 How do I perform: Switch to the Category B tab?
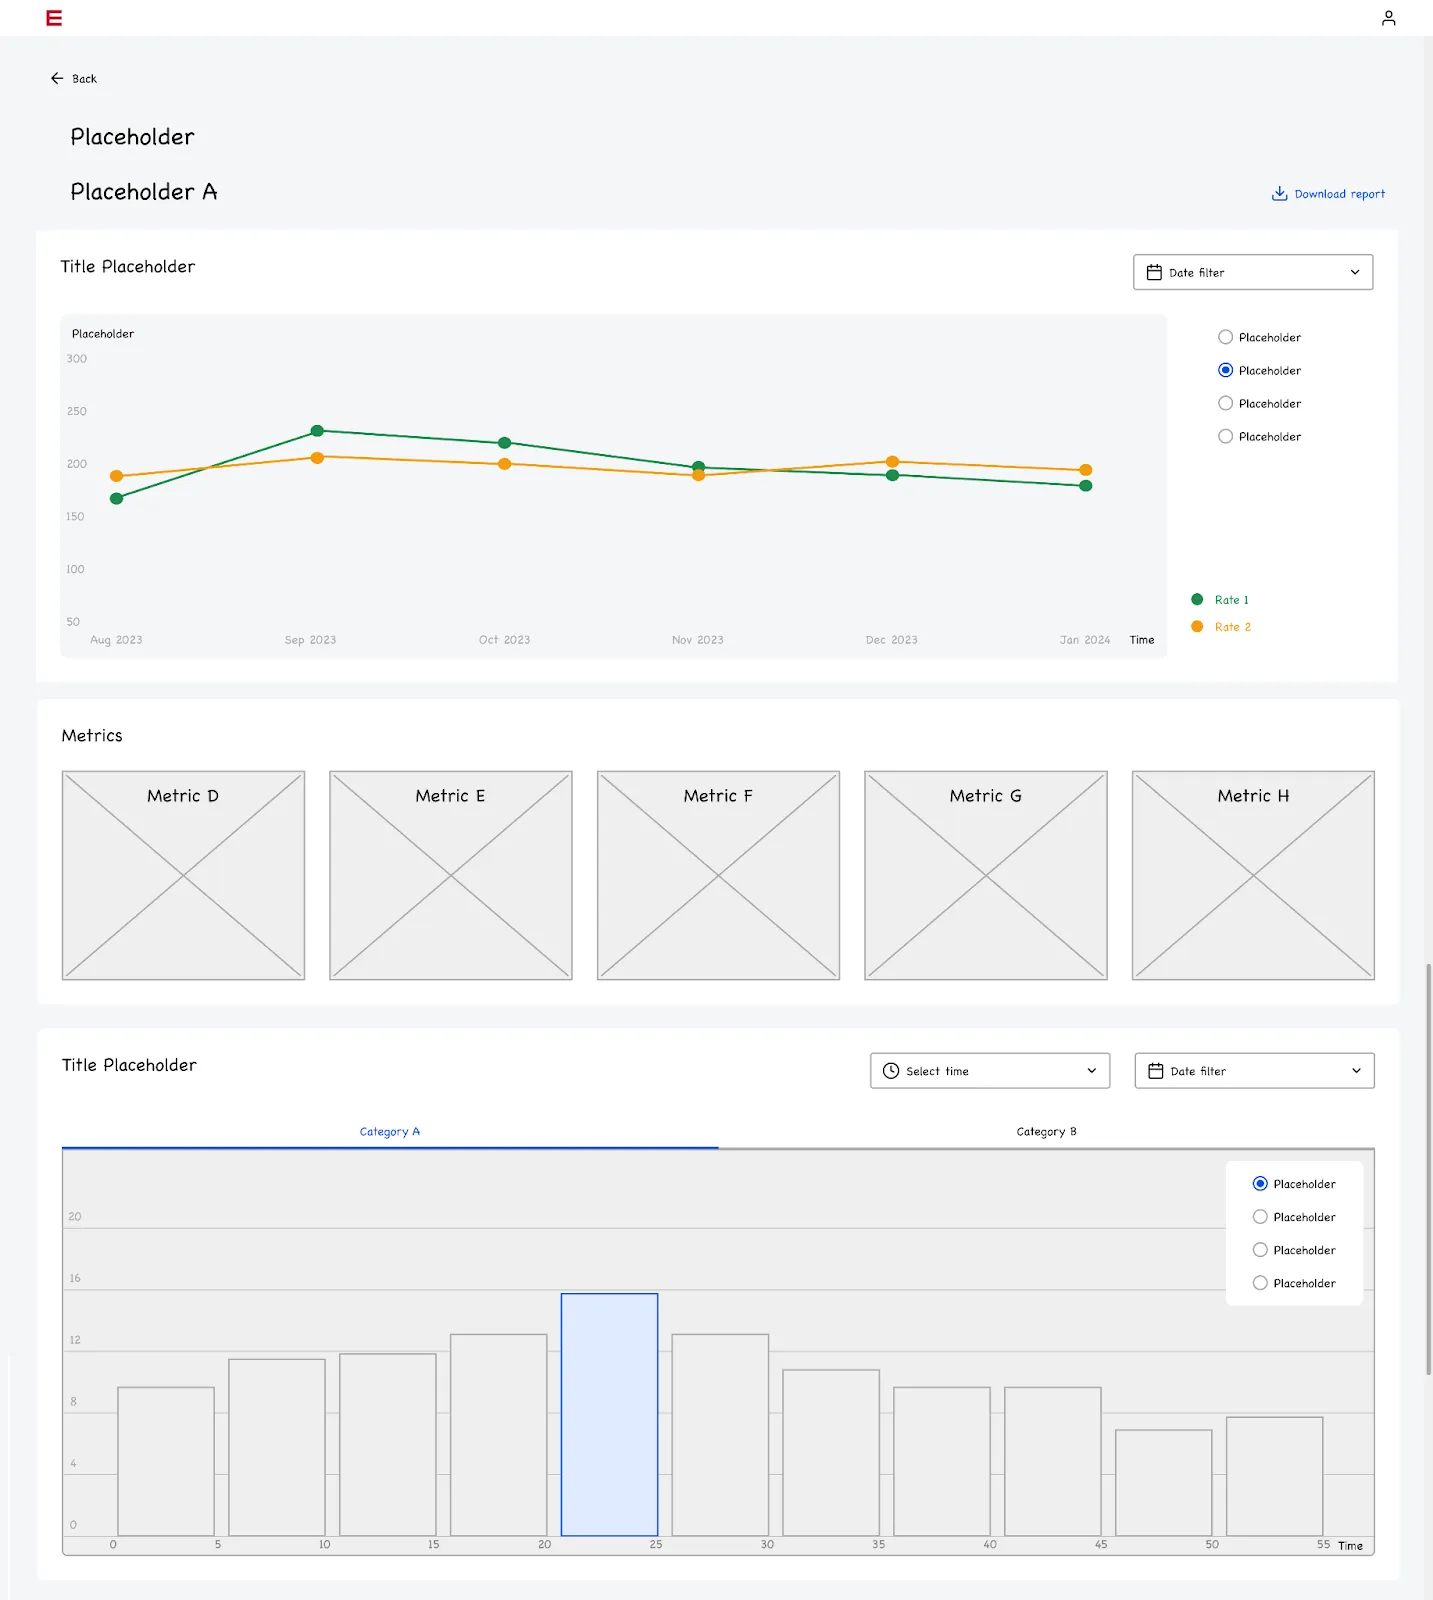point(1046,1132)
